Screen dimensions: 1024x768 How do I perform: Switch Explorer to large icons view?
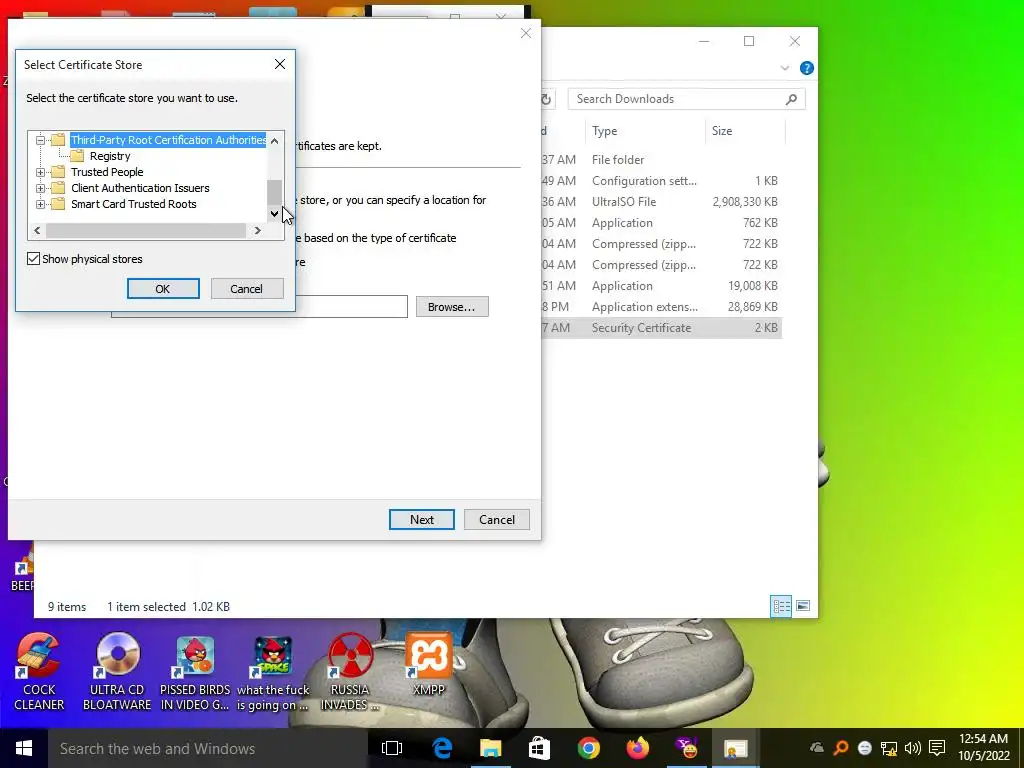coord(803,606)
